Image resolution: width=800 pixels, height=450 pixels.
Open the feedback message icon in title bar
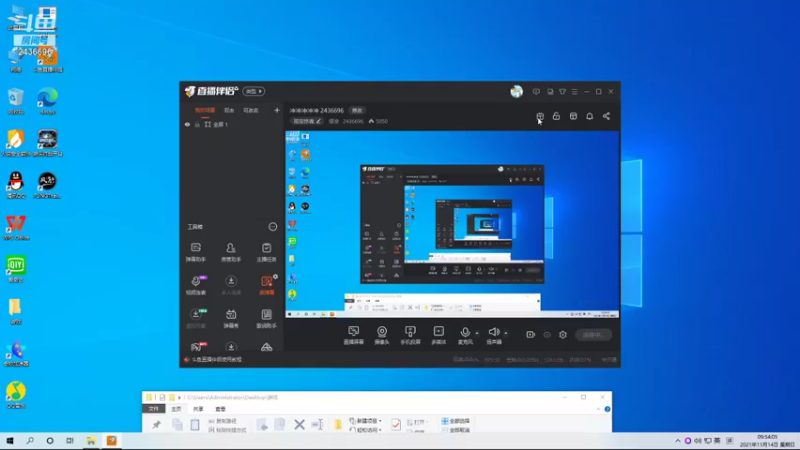[536, 92]
